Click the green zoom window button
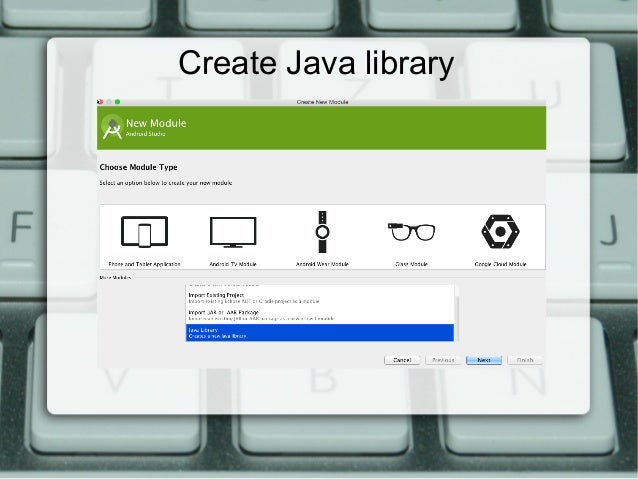This screenshot has height=479, width=638. [118, 102]
